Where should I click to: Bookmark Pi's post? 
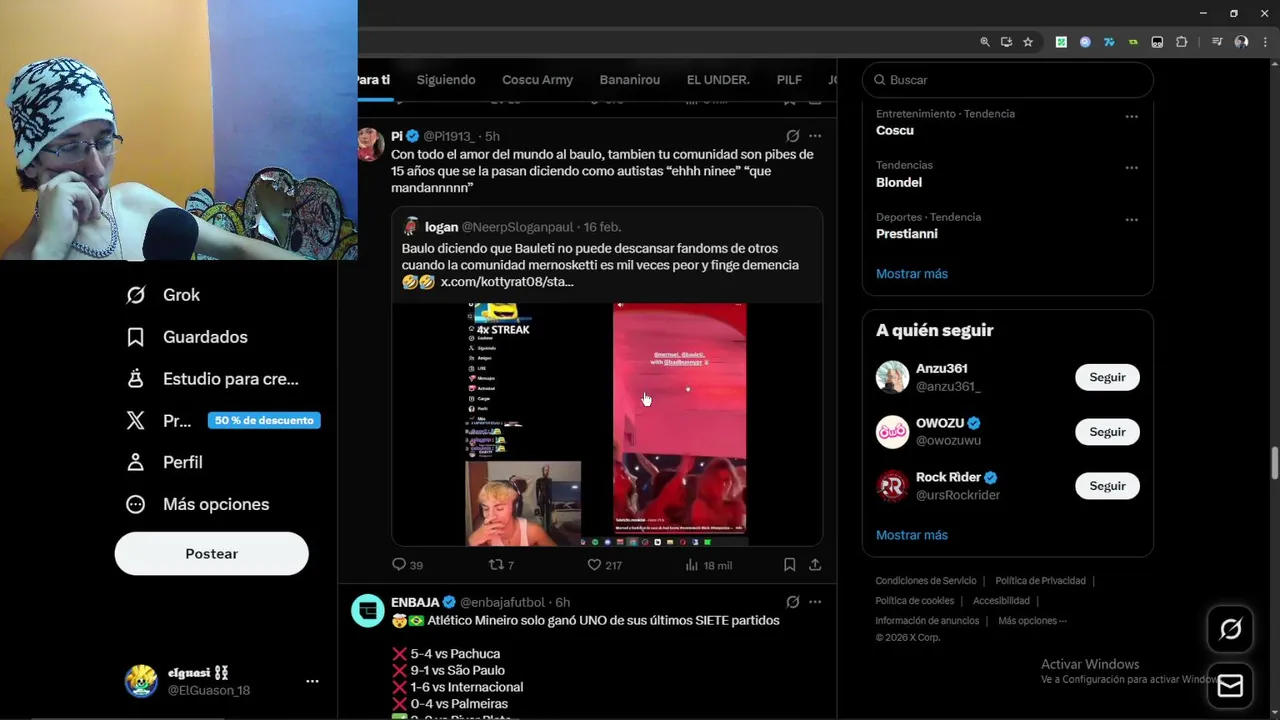(x=789, y=565)
